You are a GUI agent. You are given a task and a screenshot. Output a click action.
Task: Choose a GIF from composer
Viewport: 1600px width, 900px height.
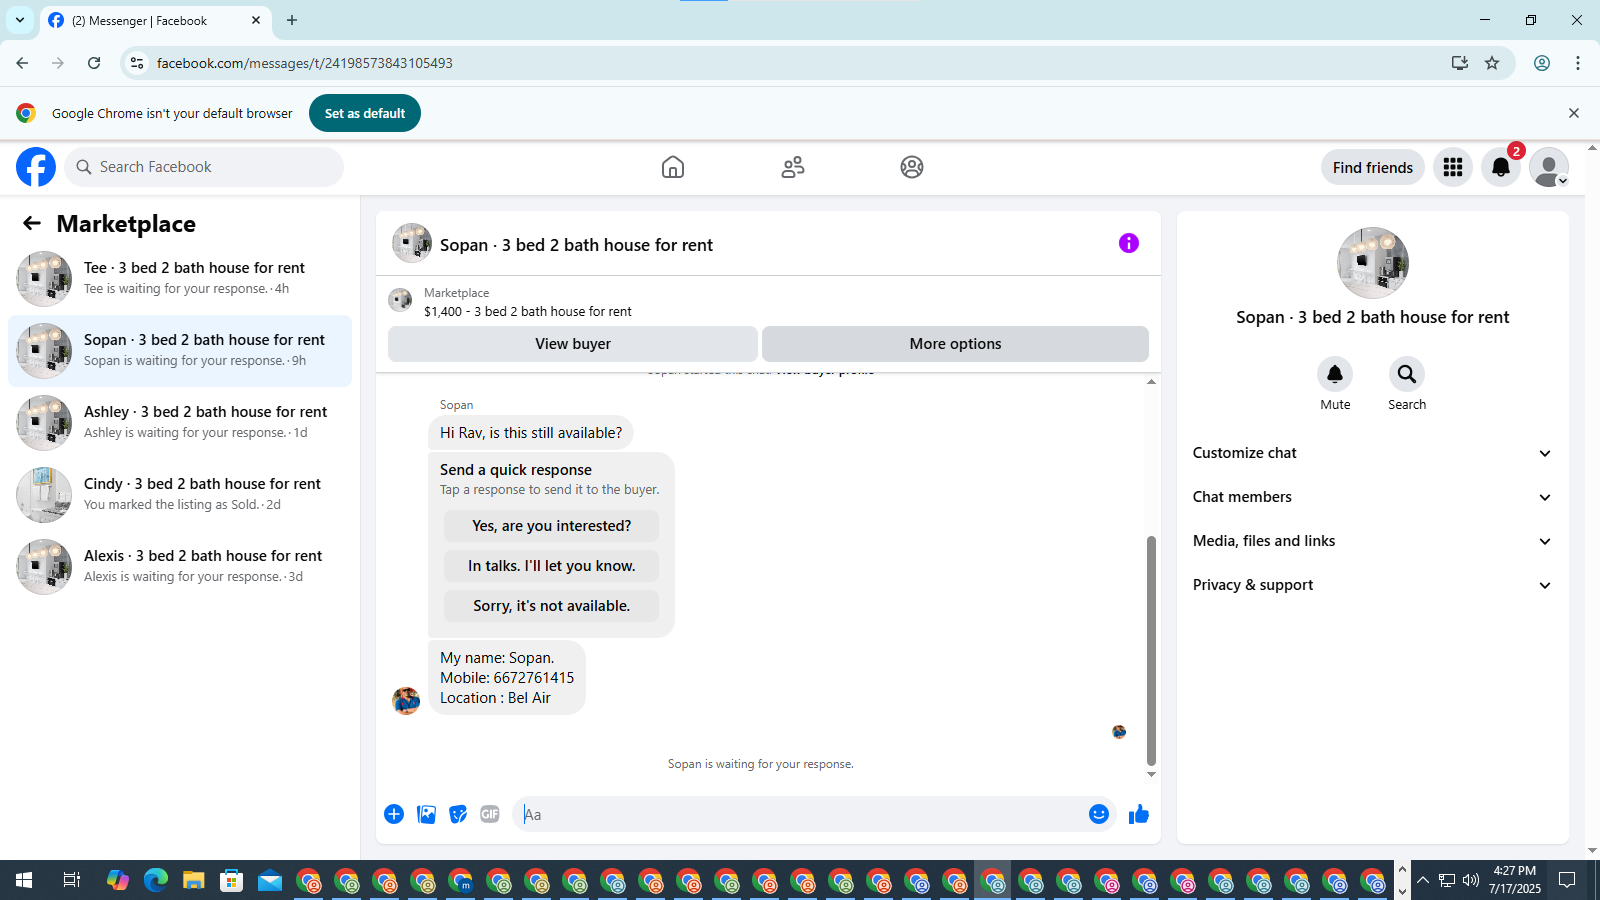(490, 814)
